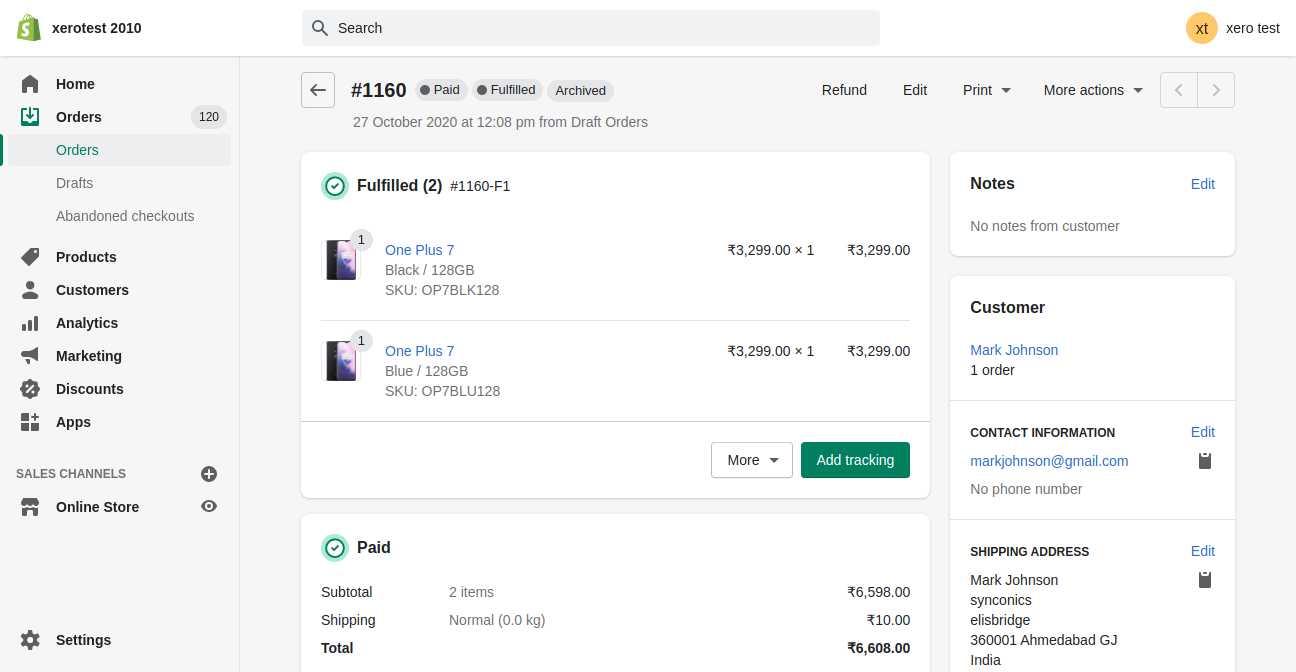Click the Shopify logo icon
The image size is (1296, 672).
28,28
